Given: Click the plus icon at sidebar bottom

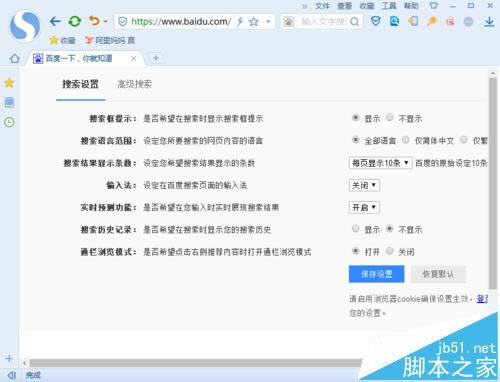Looking at the screenshot, I should click(x=9, y=359).
